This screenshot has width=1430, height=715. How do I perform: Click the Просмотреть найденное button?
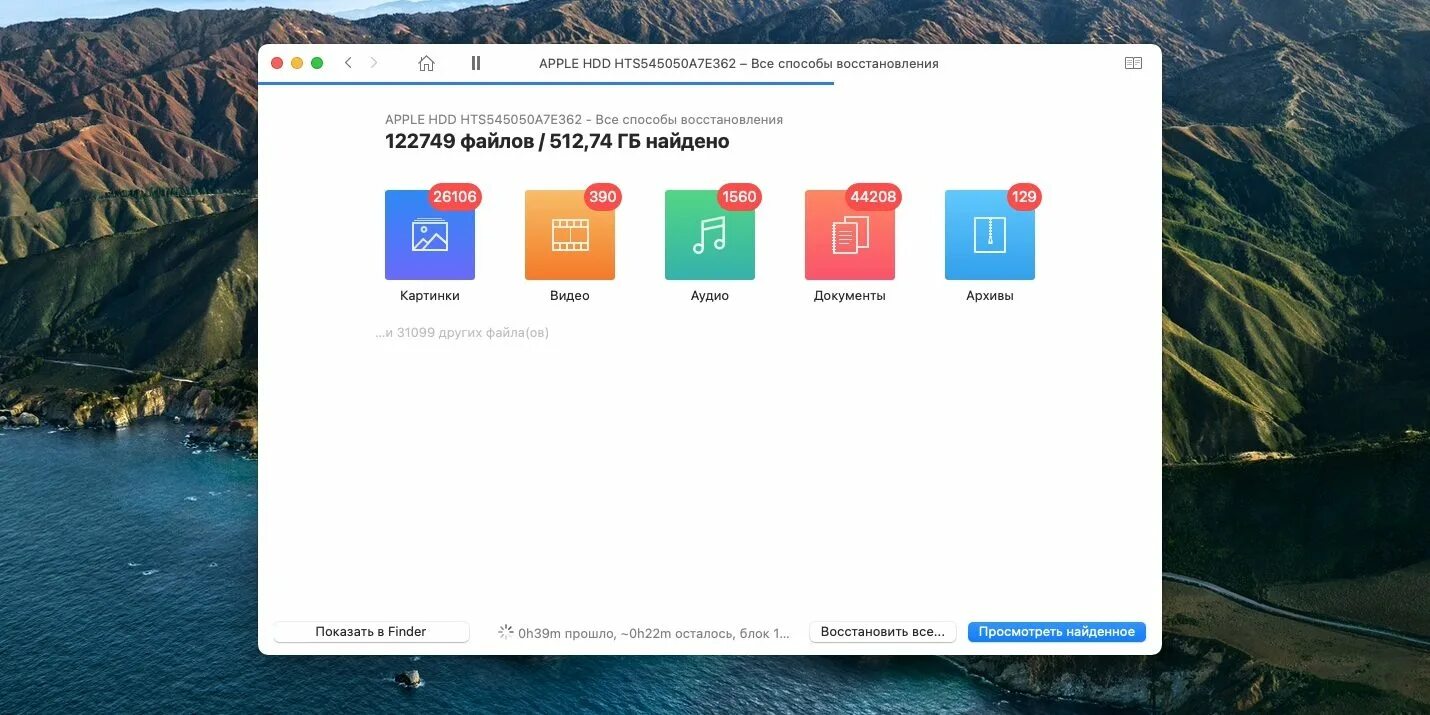click(x=1057, y=632)
